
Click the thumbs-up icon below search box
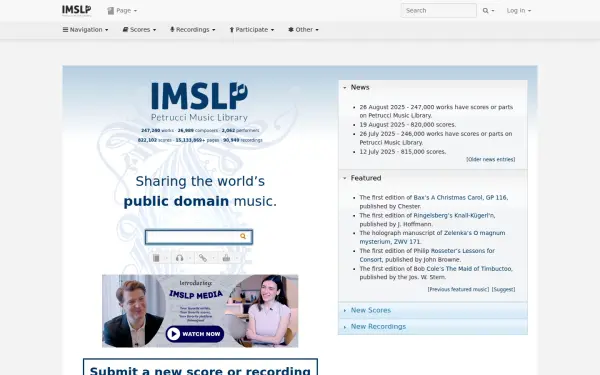click(226, 258)
